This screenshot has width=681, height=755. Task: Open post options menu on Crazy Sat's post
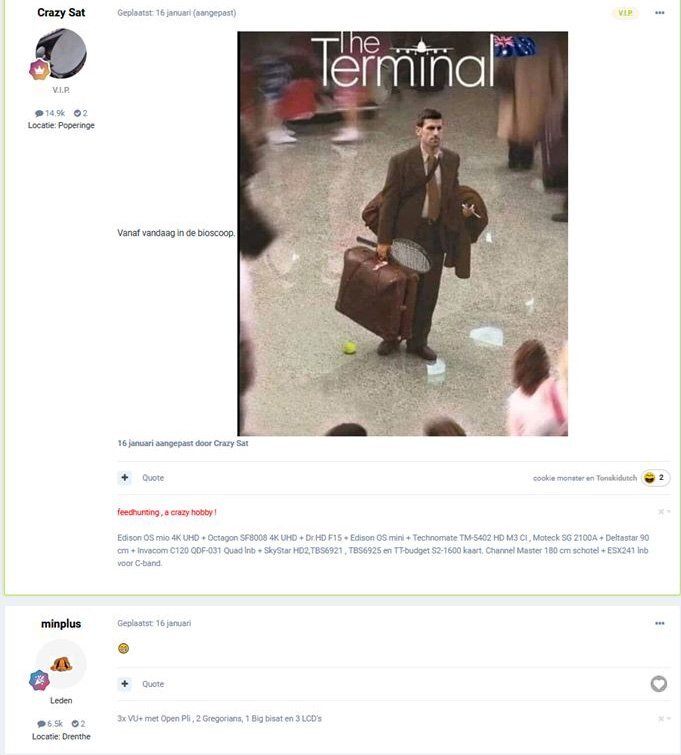coord(659,13)
